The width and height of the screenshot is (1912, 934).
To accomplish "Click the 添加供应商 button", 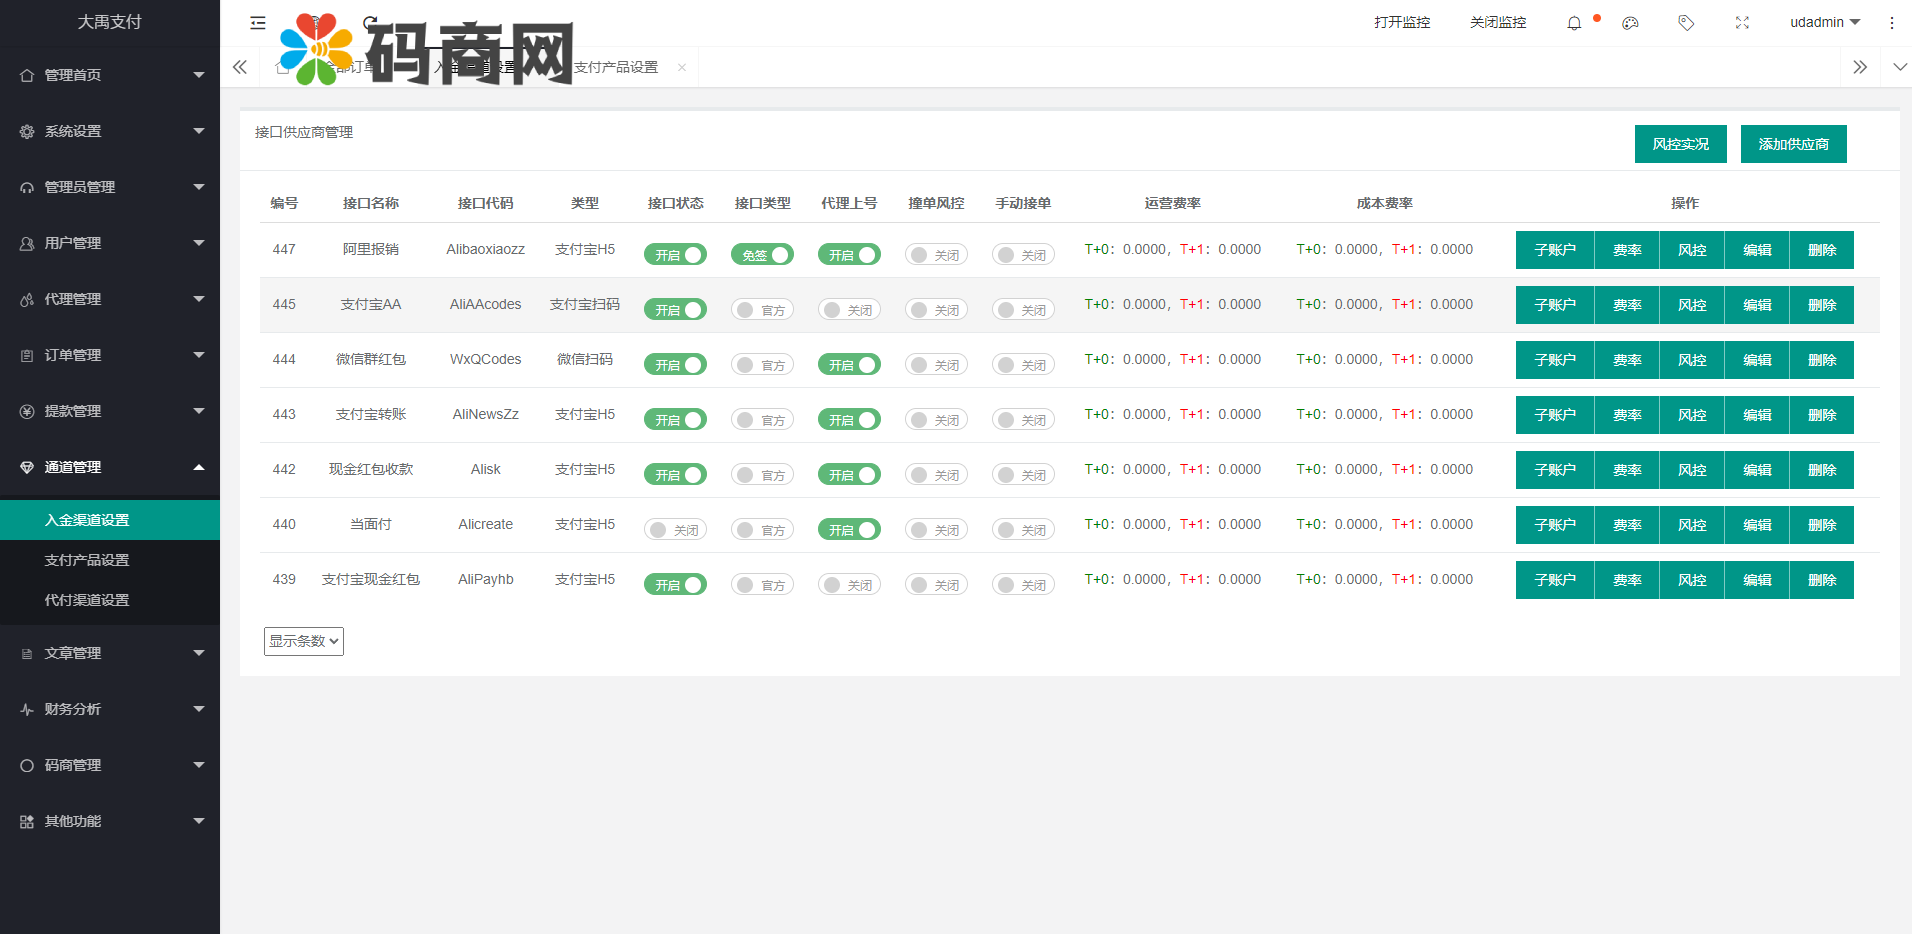I will [1793, 144].
